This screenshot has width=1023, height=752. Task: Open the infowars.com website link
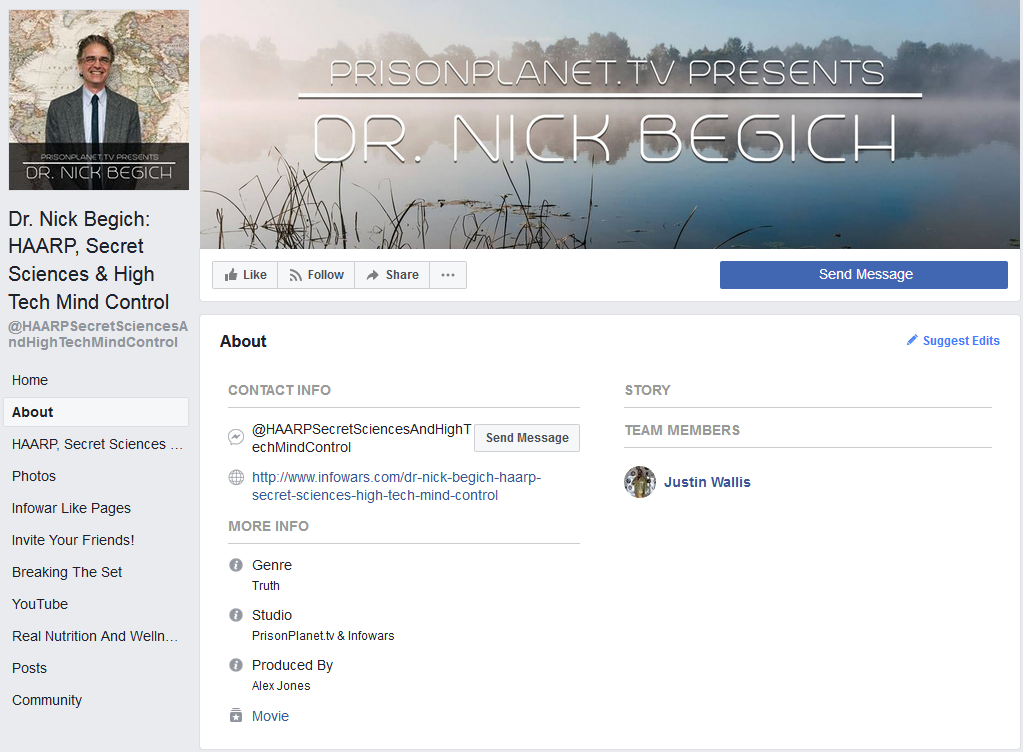tap(397, 486)
